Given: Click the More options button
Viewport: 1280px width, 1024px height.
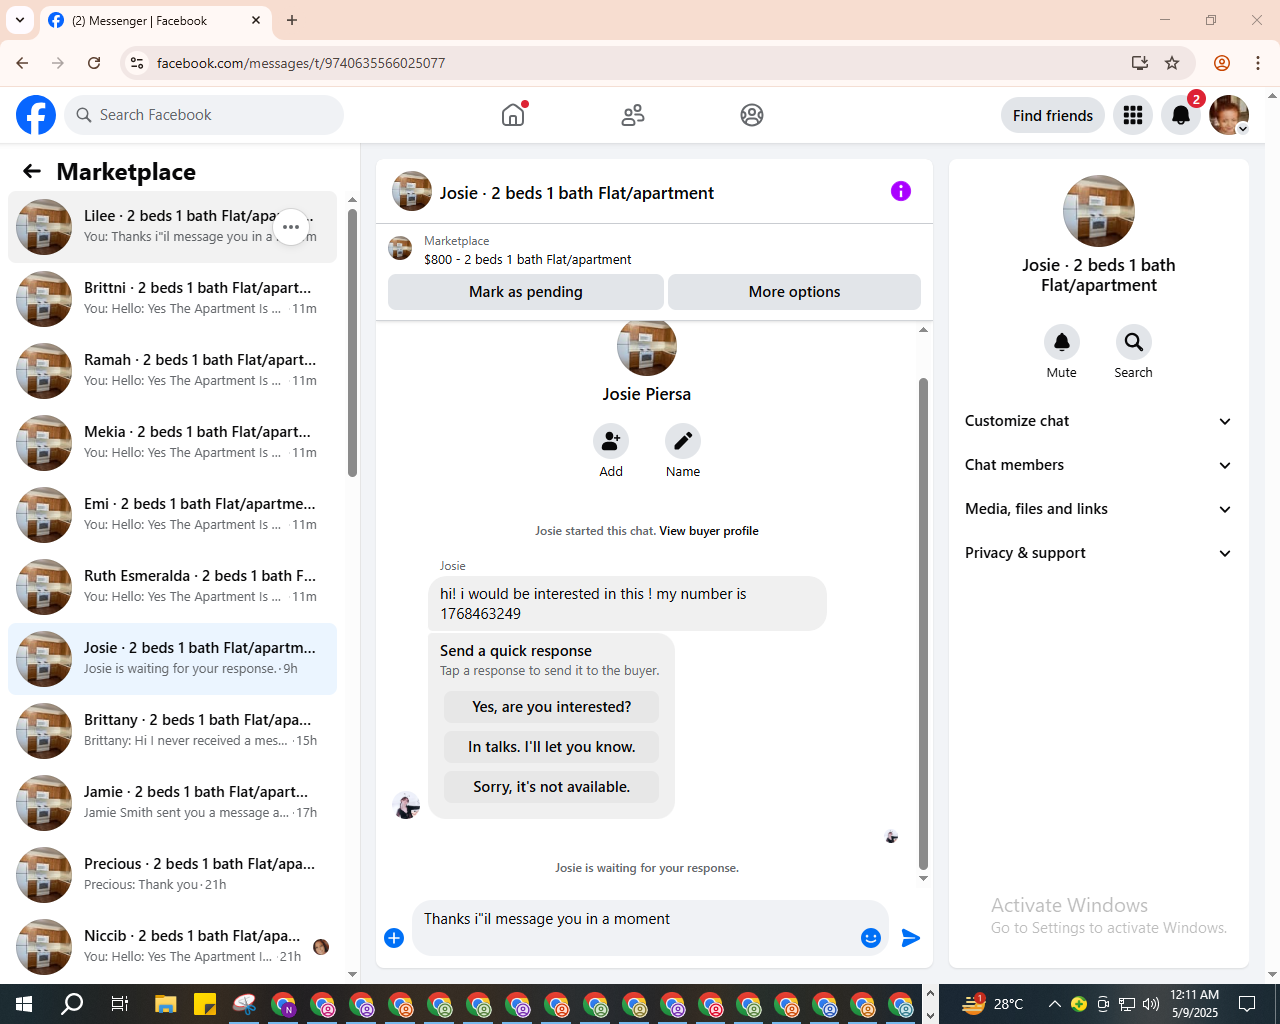Looking at the screenshot, I should 794,292.
